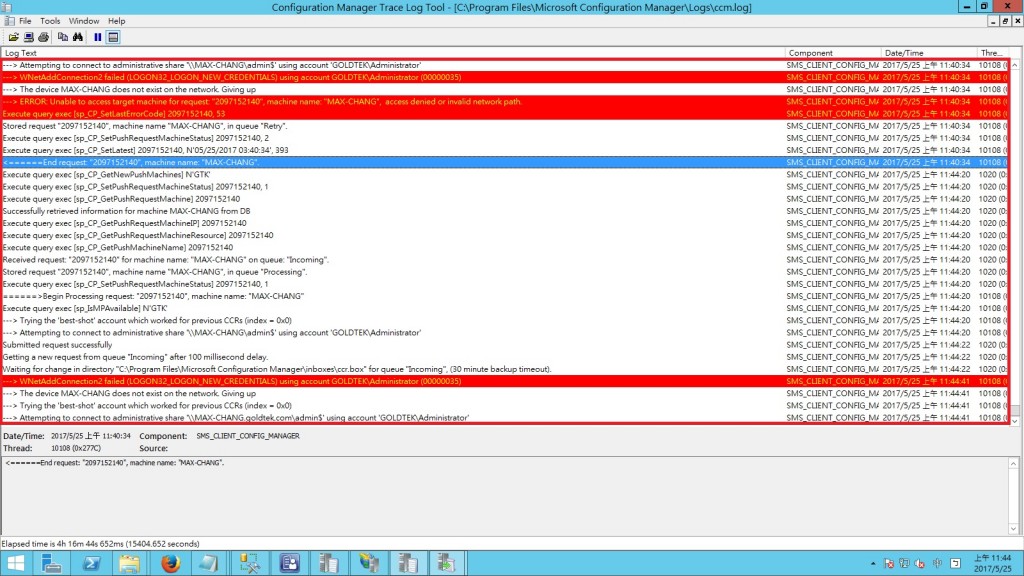This screenshot has height=576, width=1024.
Task: Click scroll-down arrow in details text pane
Action: [1013, 528]
